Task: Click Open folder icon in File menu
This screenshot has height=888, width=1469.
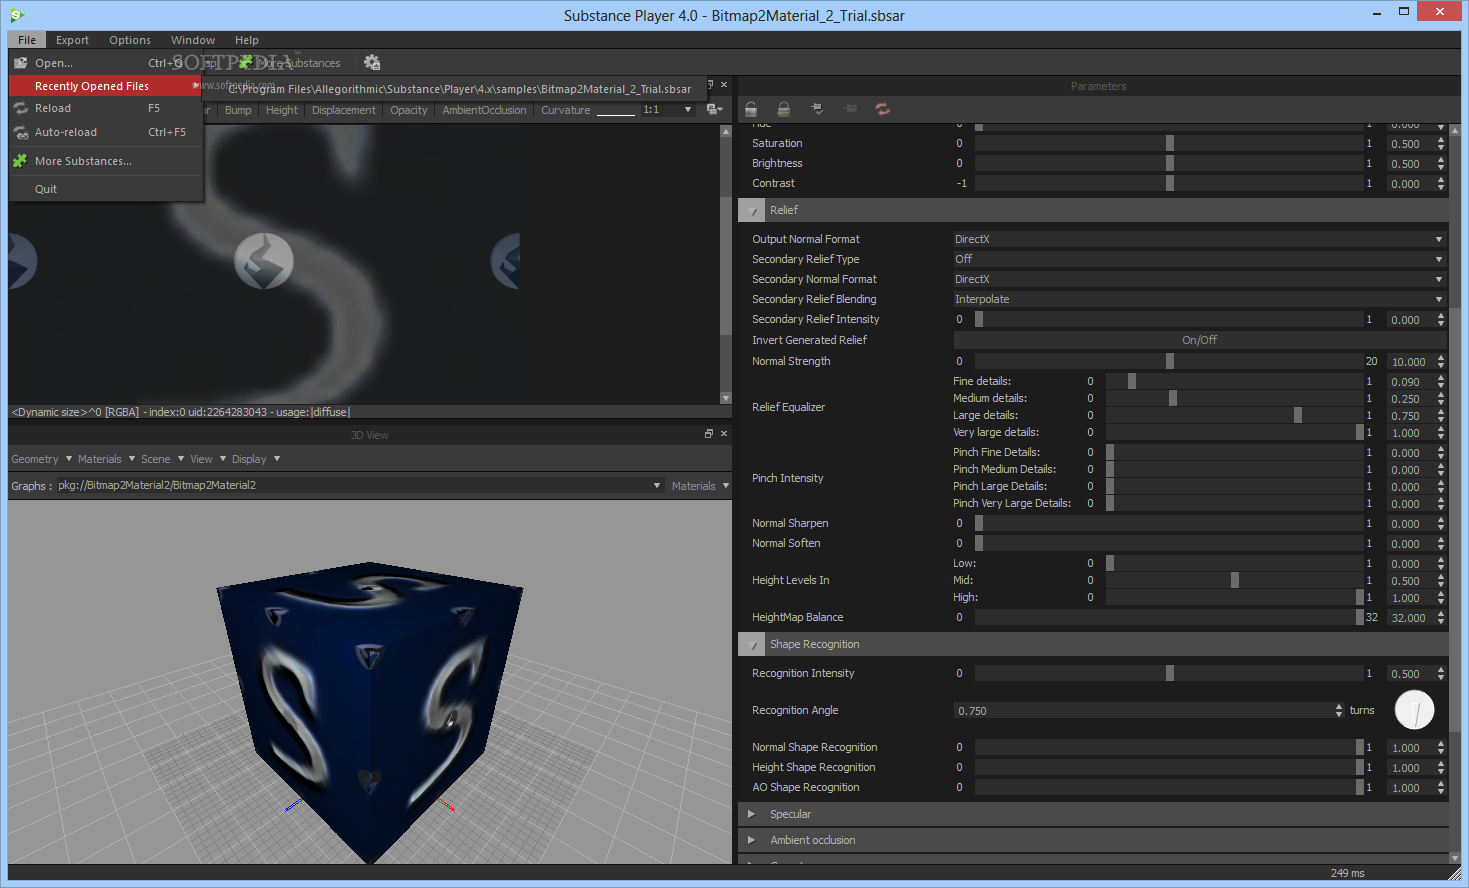Action: pos(20,62)
